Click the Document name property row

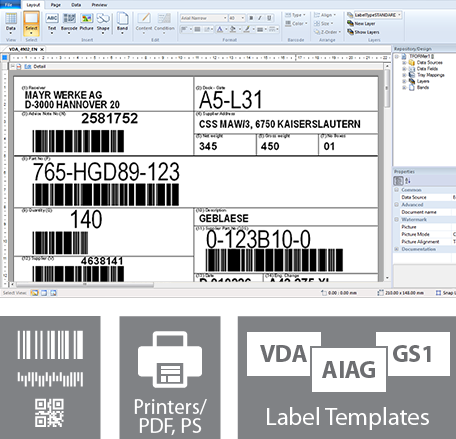click(424, 212)
